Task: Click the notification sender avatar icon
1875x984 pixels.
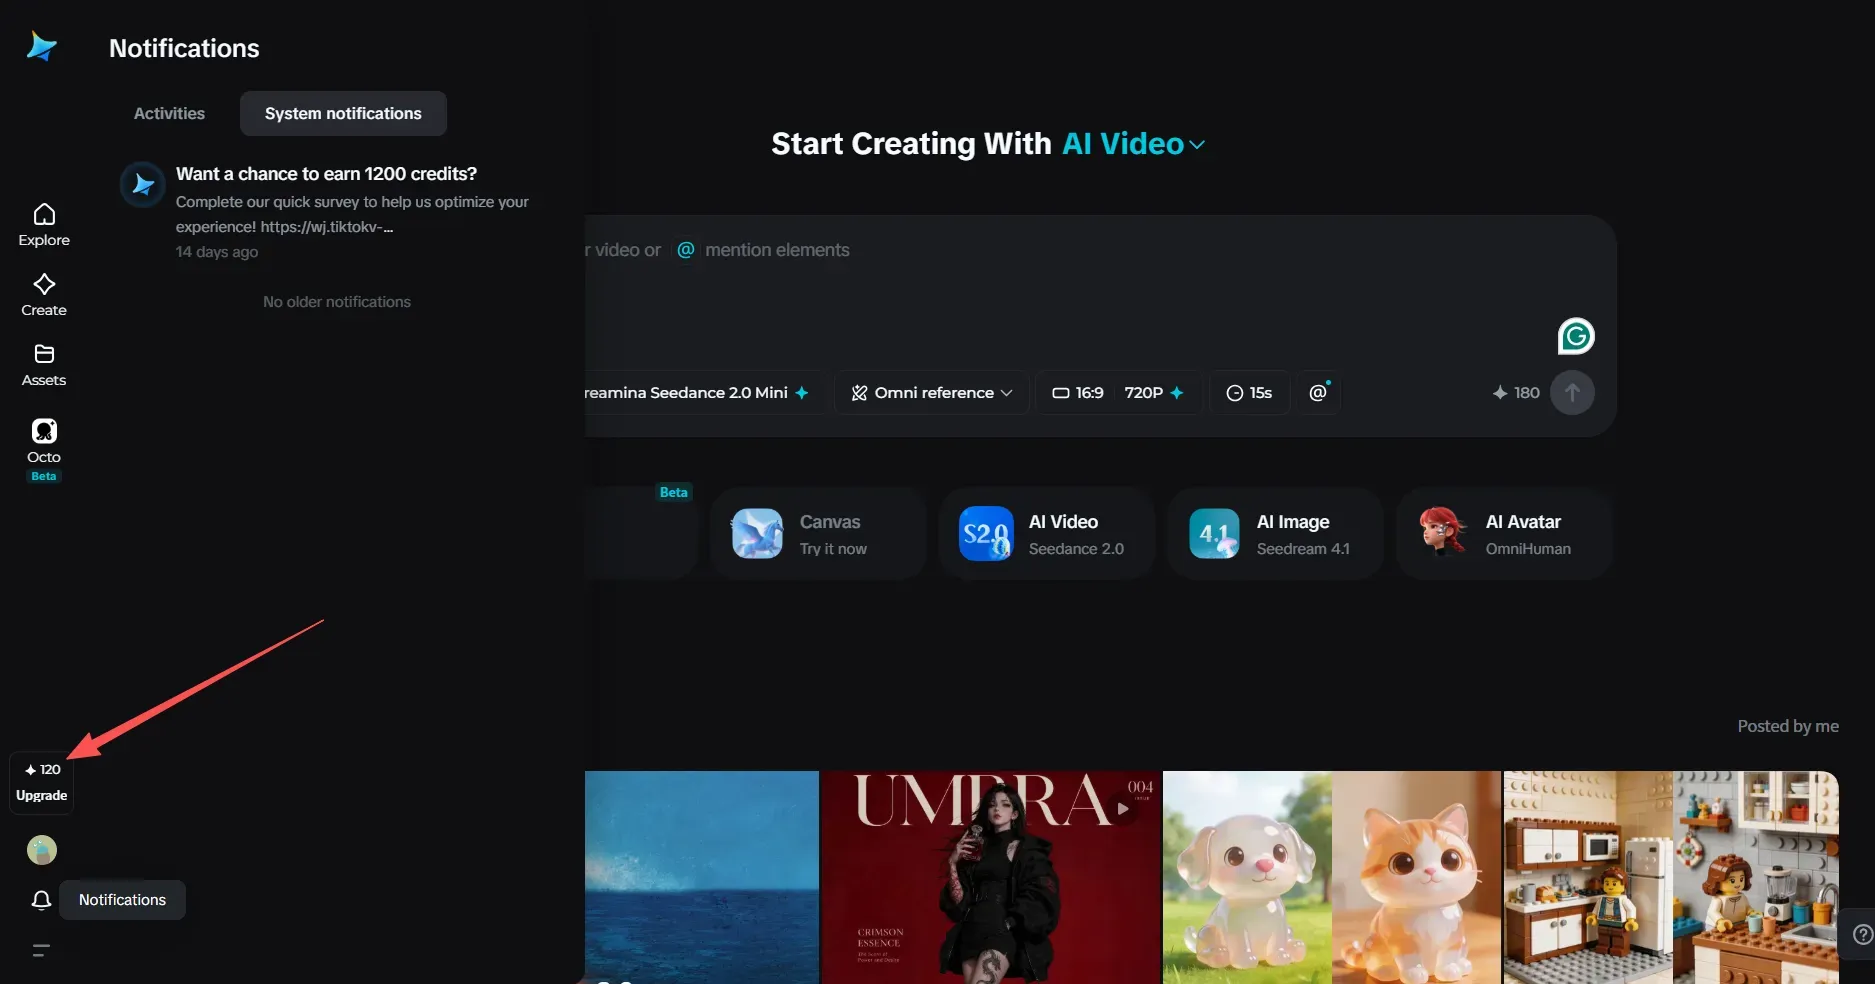Action: 143,185
